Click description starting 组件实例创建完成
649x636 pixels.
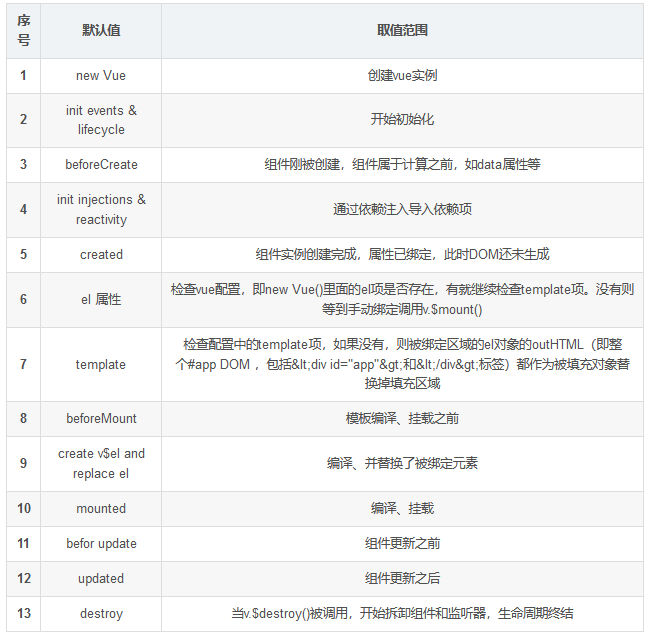pos(402,254)
